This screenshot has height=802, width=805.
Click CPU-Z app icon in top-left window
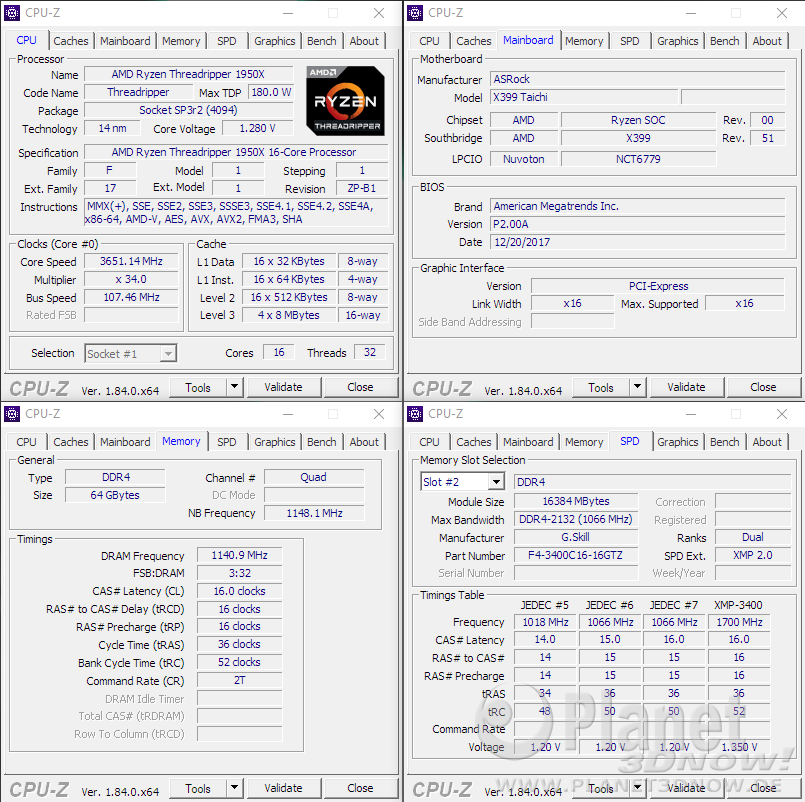pyautogui.click(x=12, y=13)
